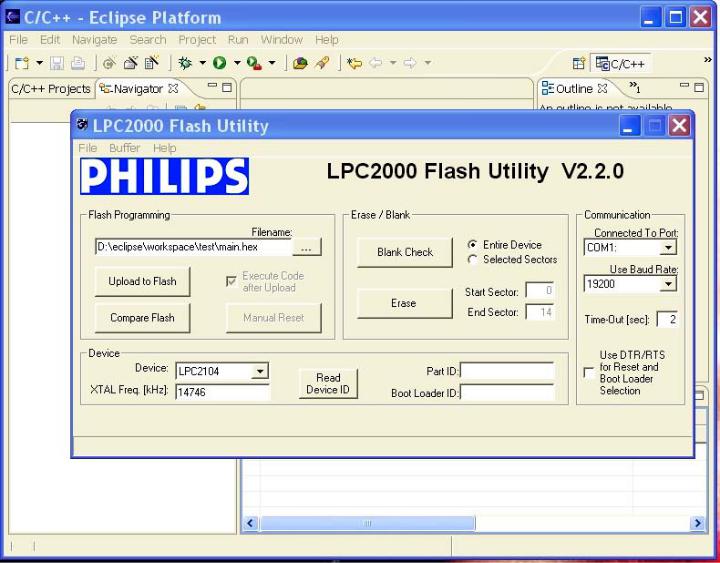The image size is (720, 563).
Task: Open the Eclipse Navigate menu
Action: (x=95, y=40)
